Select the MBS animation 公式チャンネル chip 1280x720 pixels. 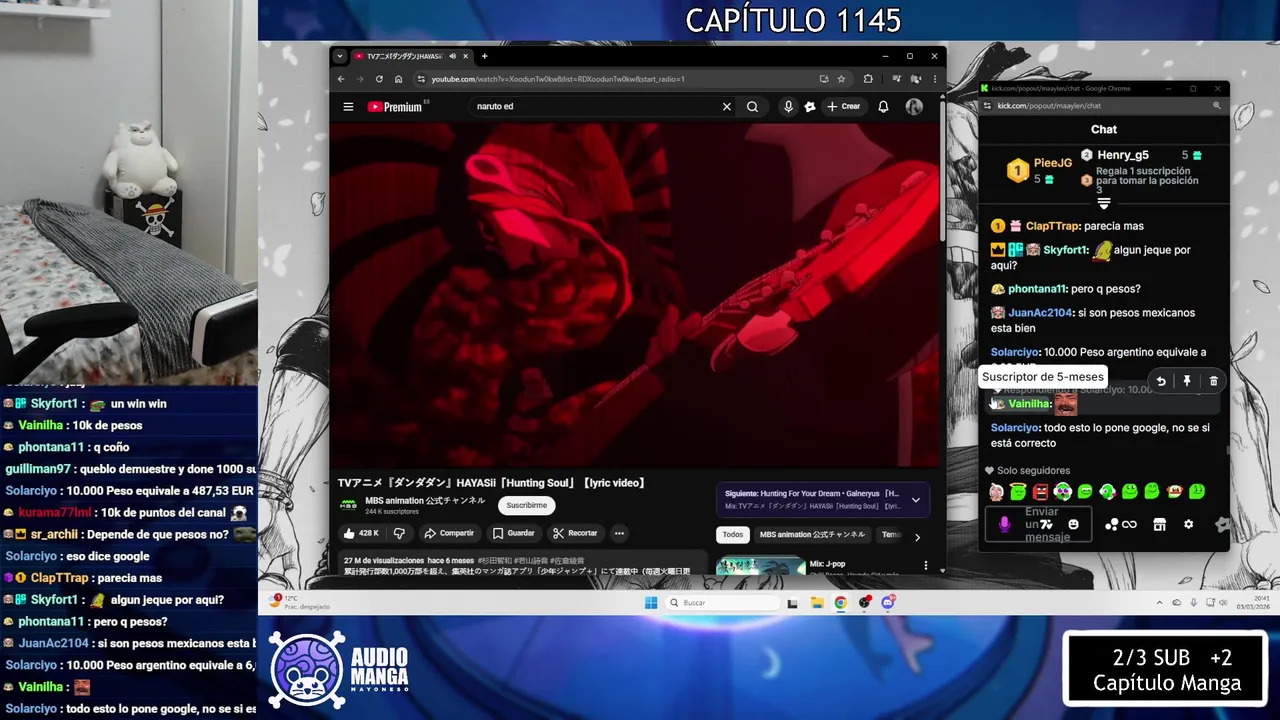pyautogui.click(x=812, y=535)
